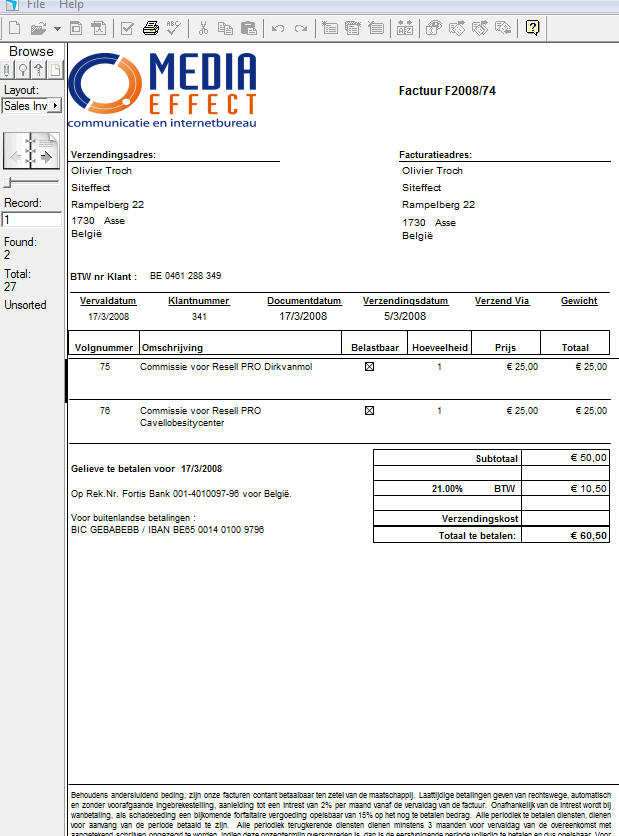The width and height of the screenshot is (619, 836).
Task: Click 'Commissie voor Resell PRO Dirkvanmol' description
Action: [226, 367]
